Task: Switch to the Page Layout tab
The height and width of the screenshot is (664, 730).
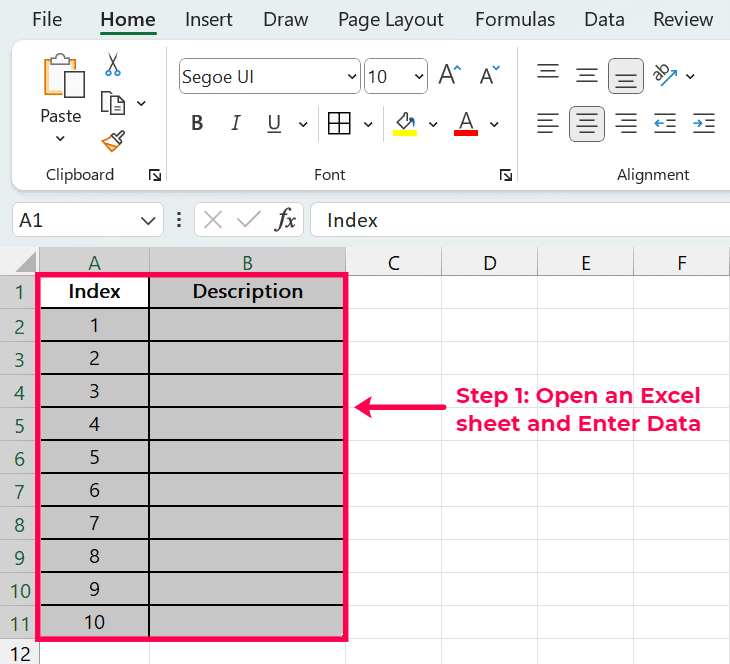Action: (391, 20)
